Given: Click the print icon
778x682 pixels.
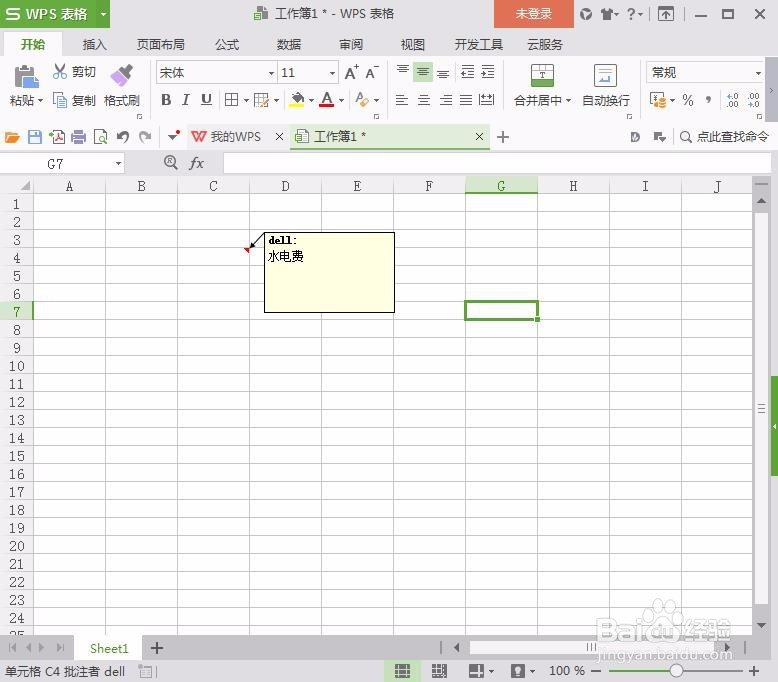Looking at the screenshot, I should tap(78, 137).
